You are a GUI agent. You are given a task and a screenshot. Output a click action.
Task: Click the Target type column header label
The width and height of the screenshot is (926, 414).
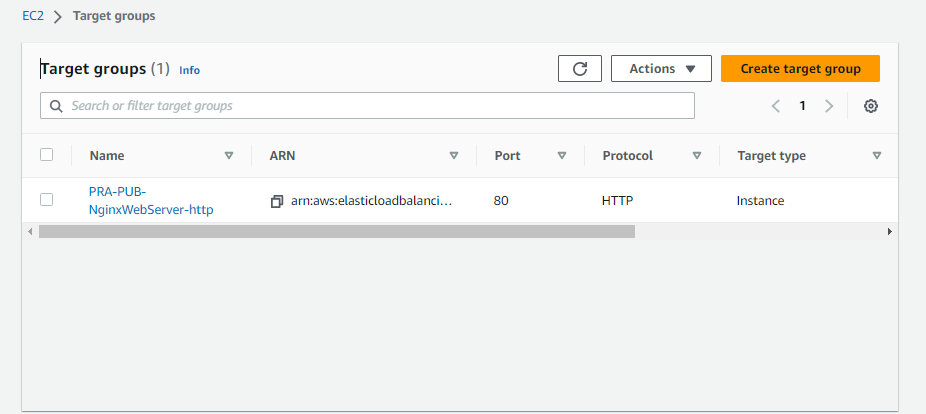click(x=771, y=156)
